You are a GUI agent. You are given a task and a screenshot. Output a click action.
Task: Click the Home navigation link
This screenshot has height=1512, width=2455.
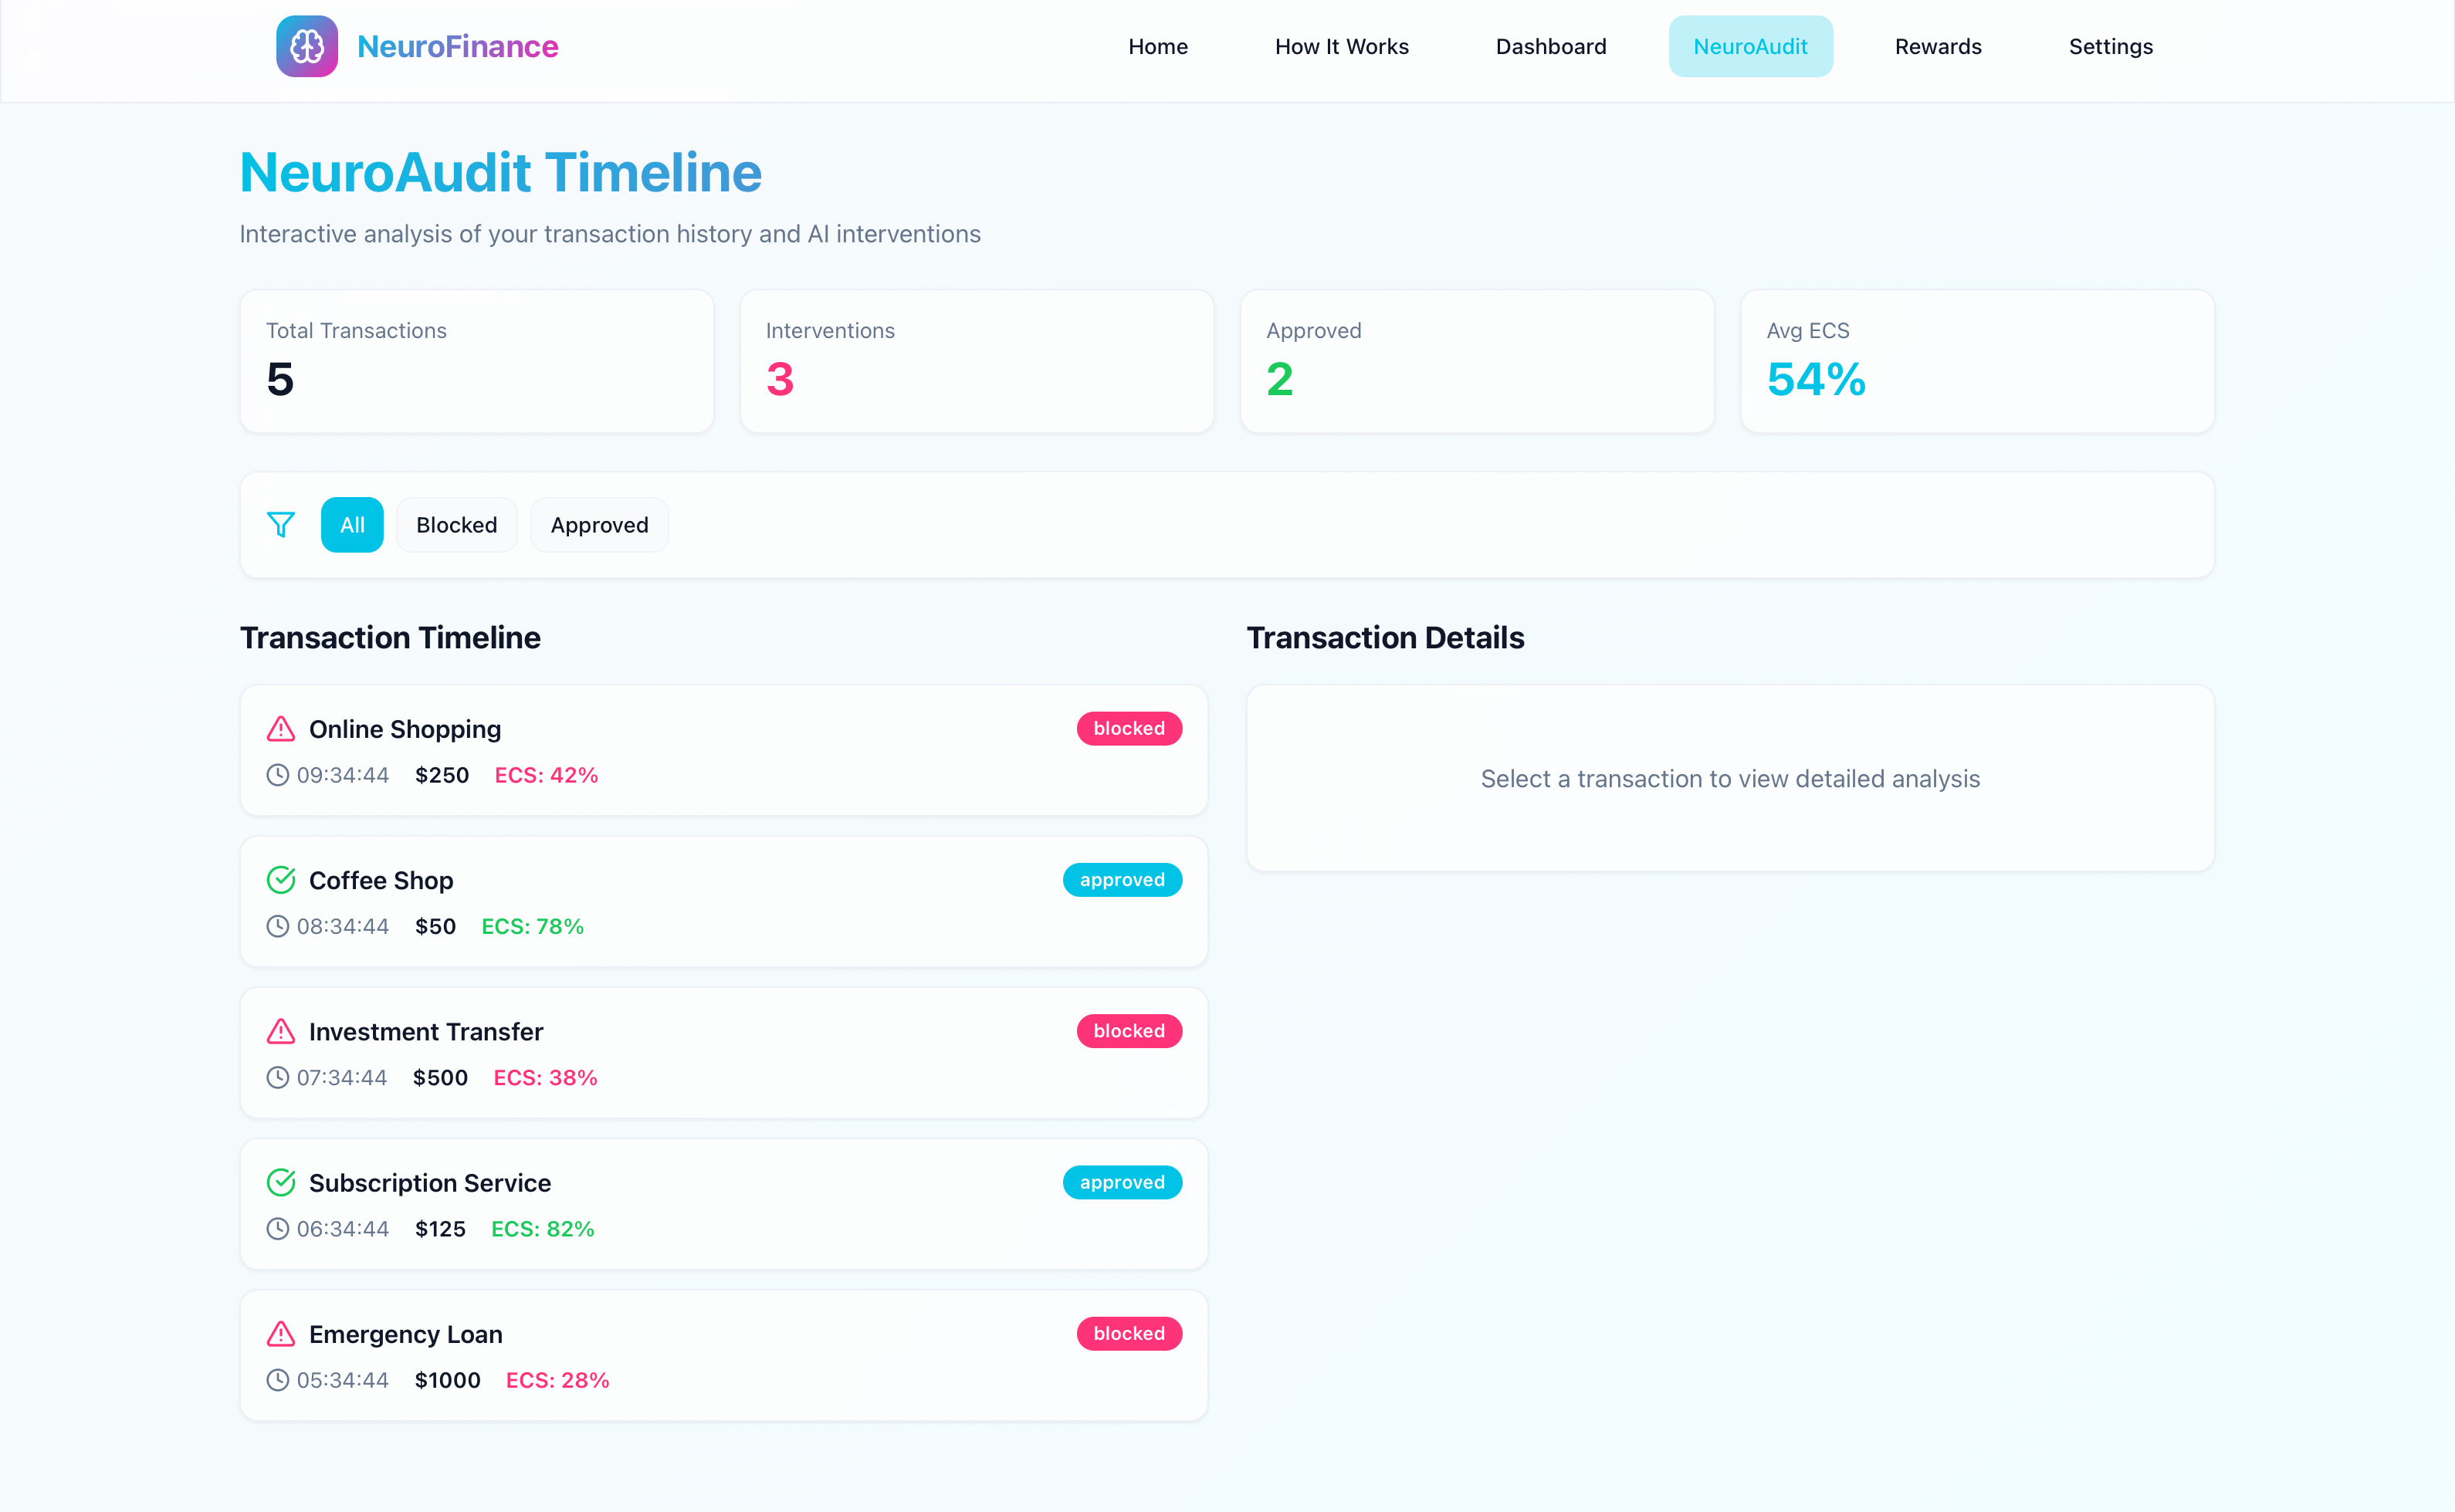pyautogui.click(x=1157, y=46)
